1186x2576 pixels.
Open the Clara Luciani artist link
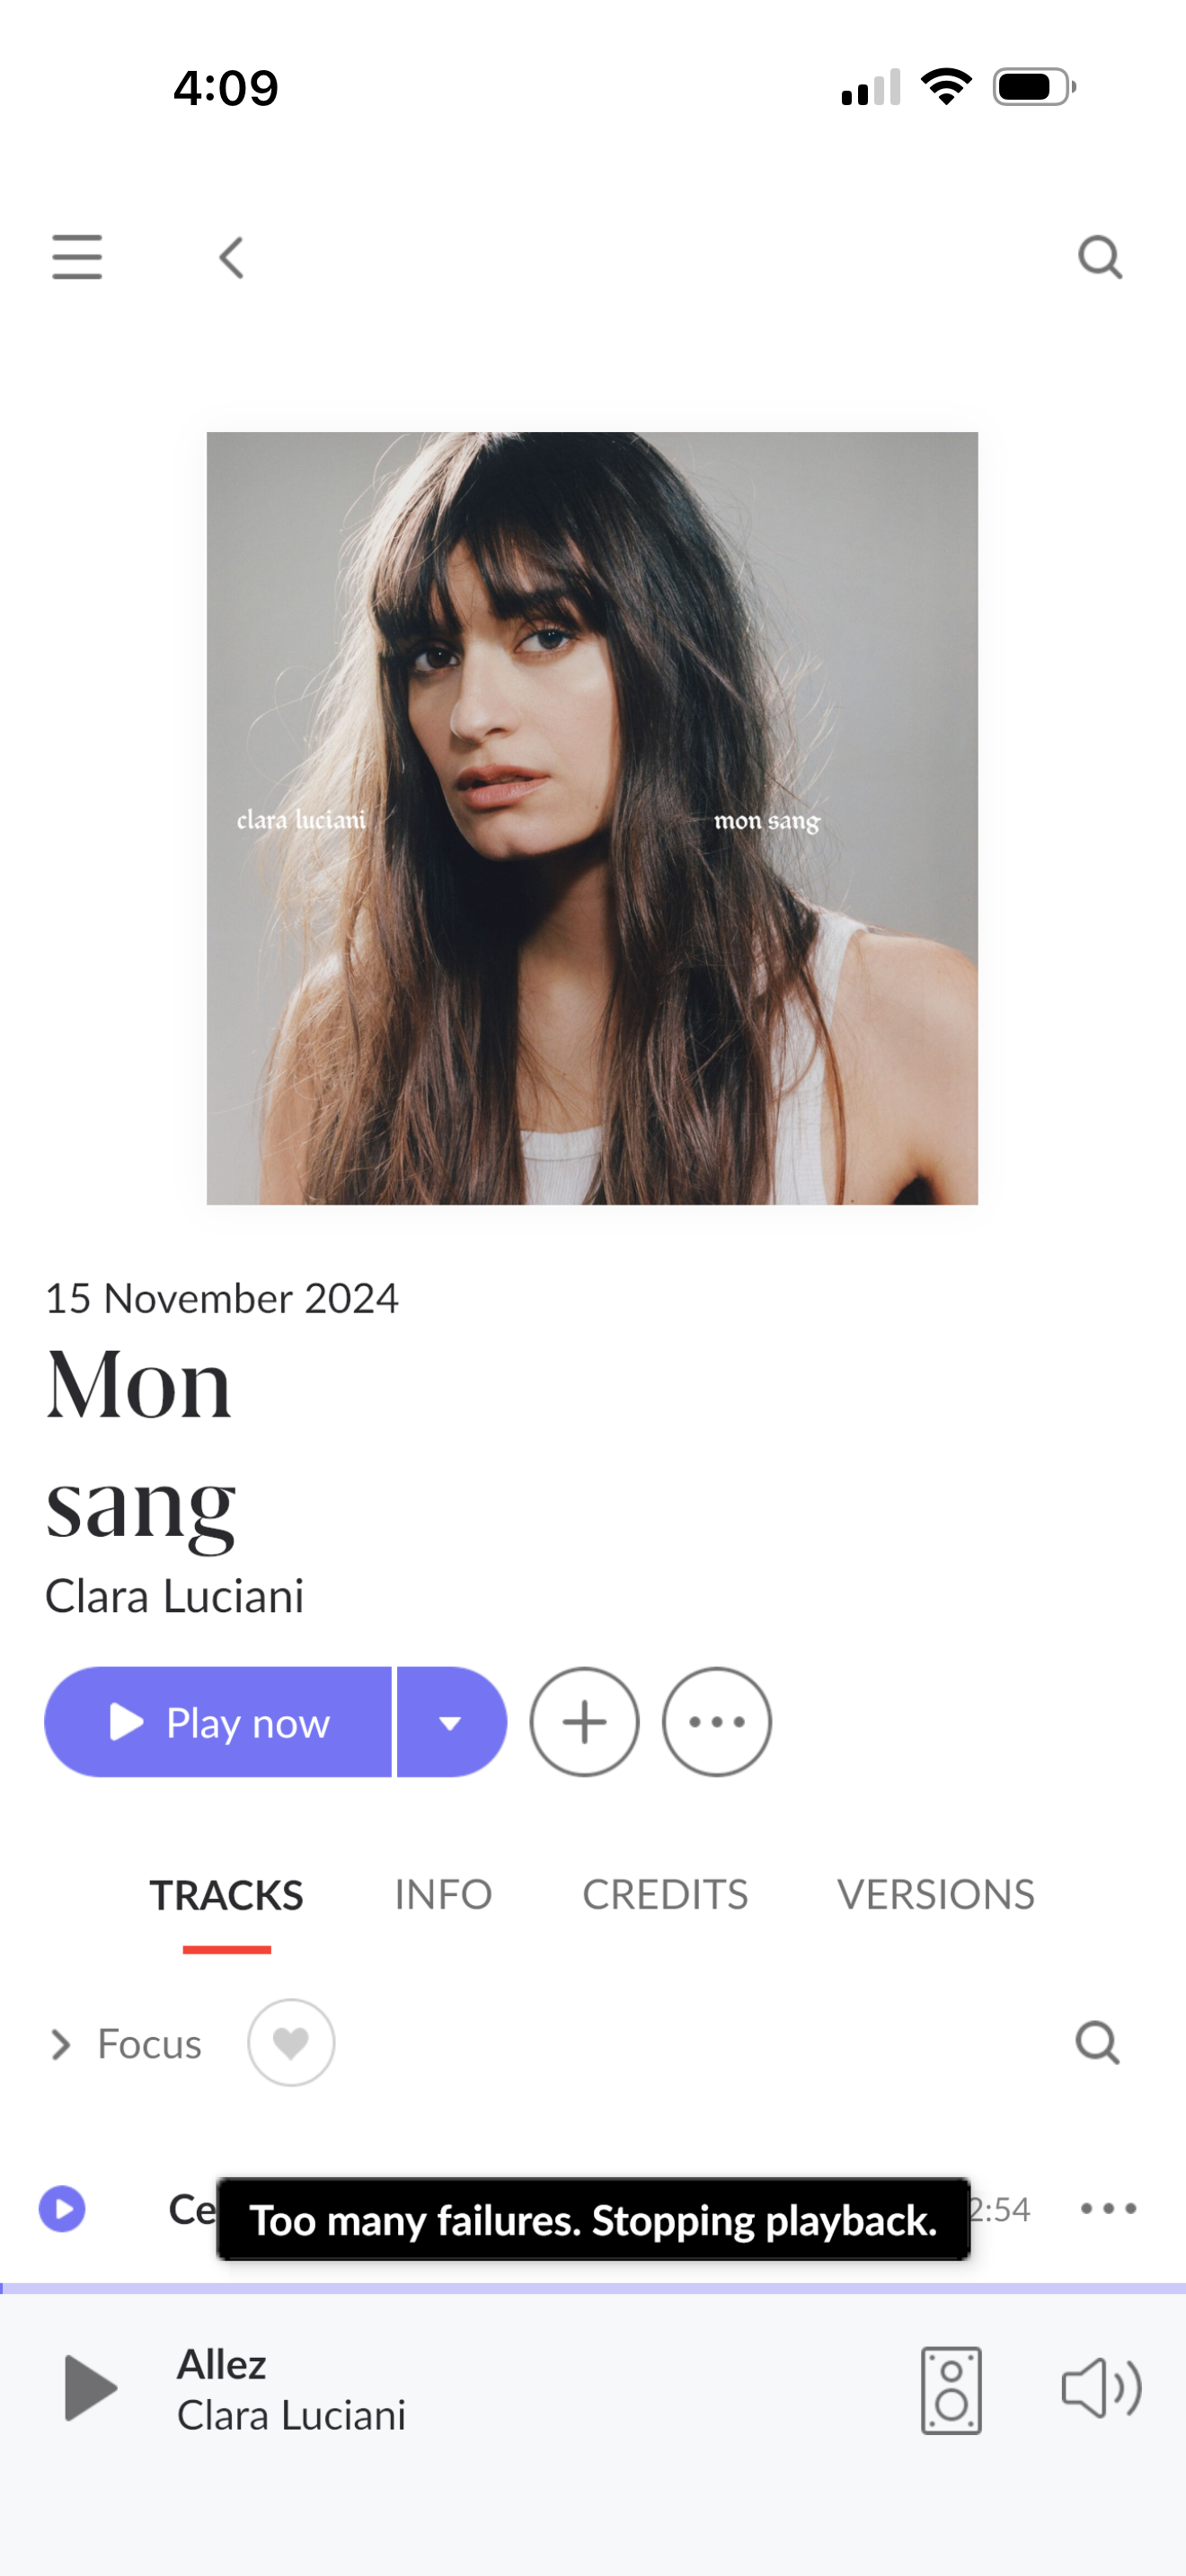tap(174, 1596)
